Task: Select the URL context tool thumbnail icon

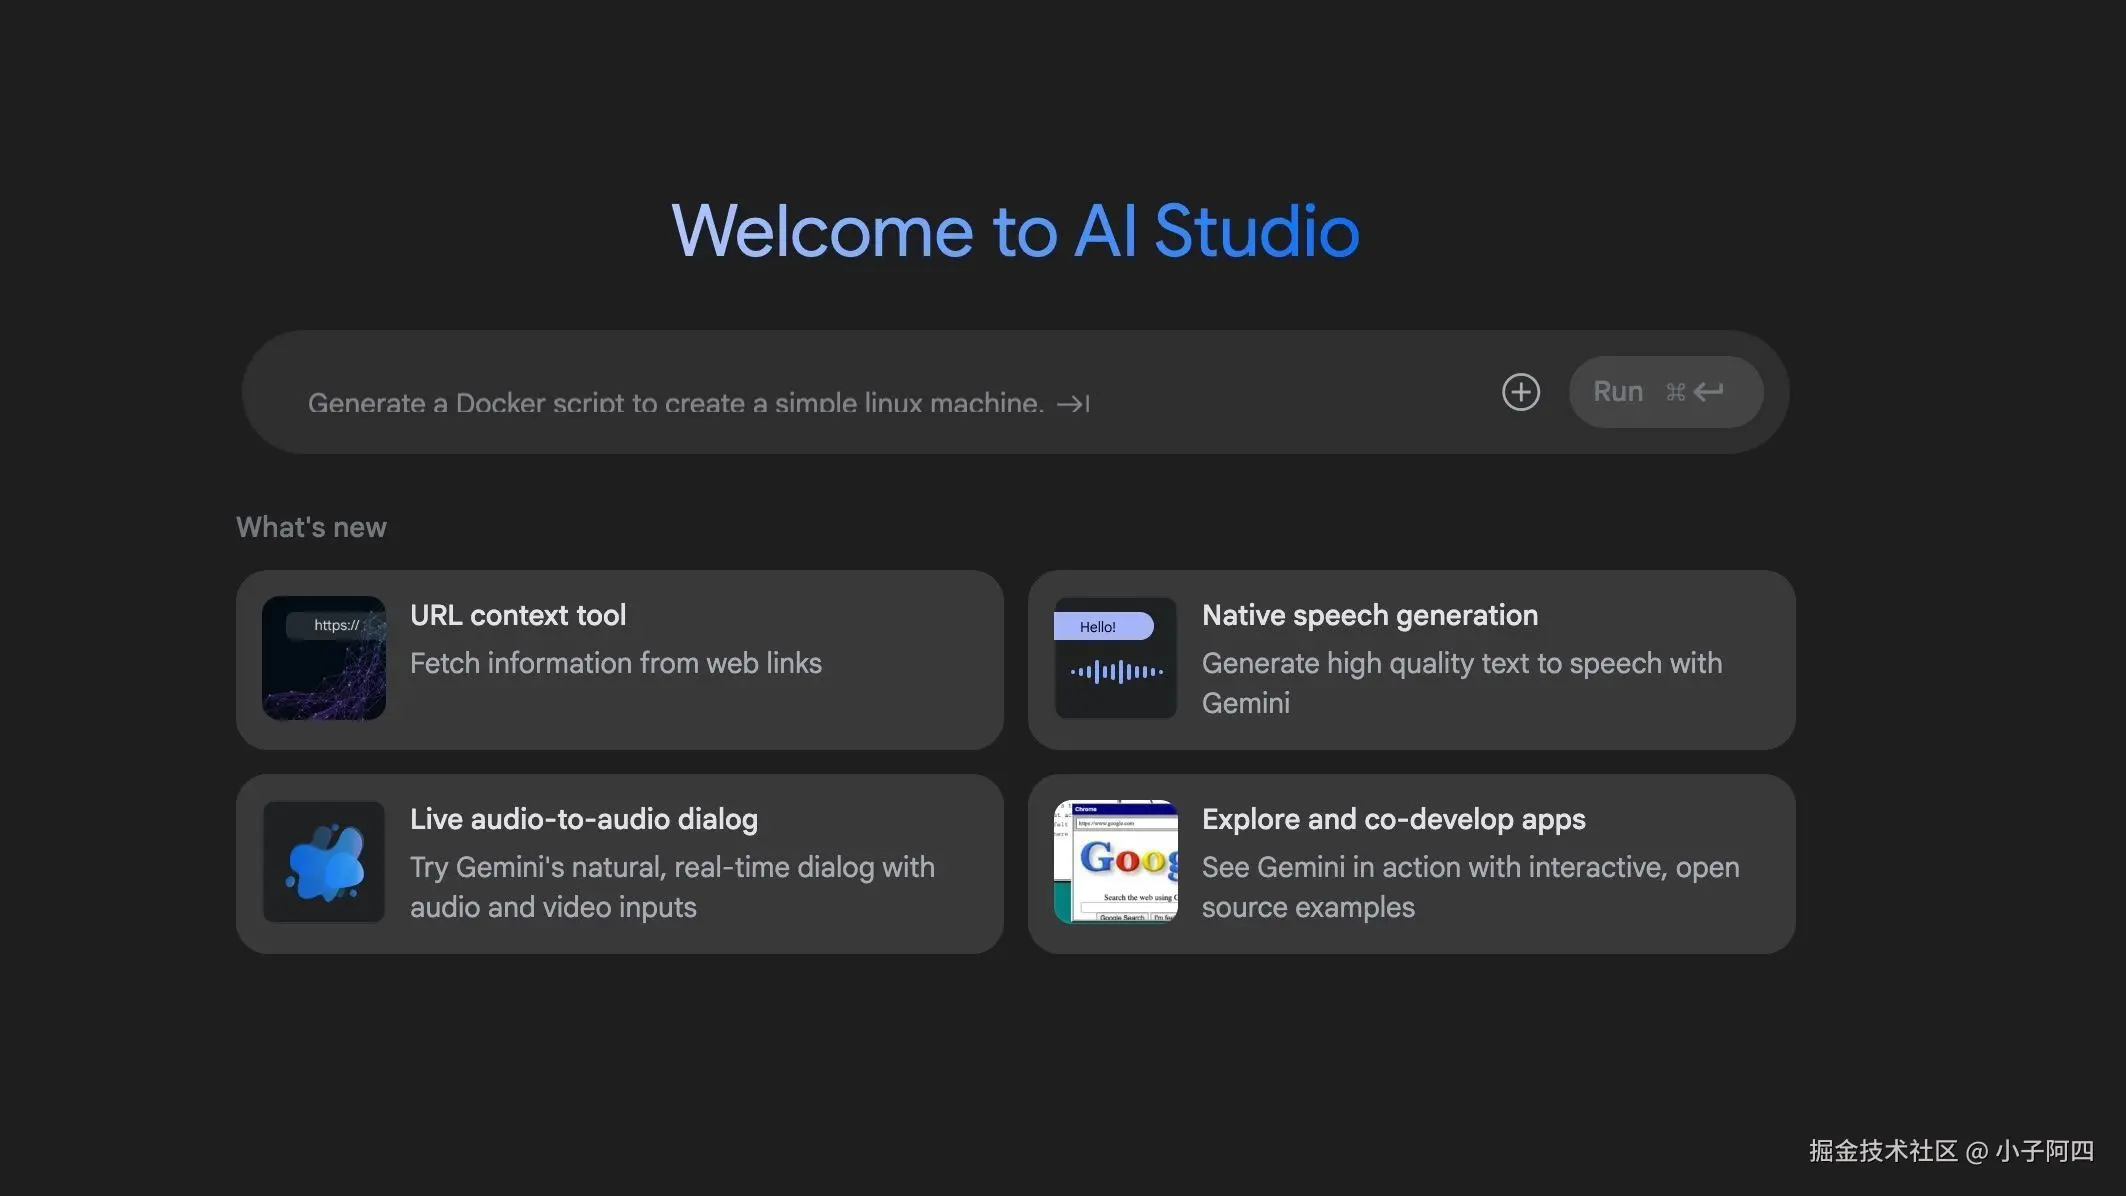Action: [x=322, y=657]
